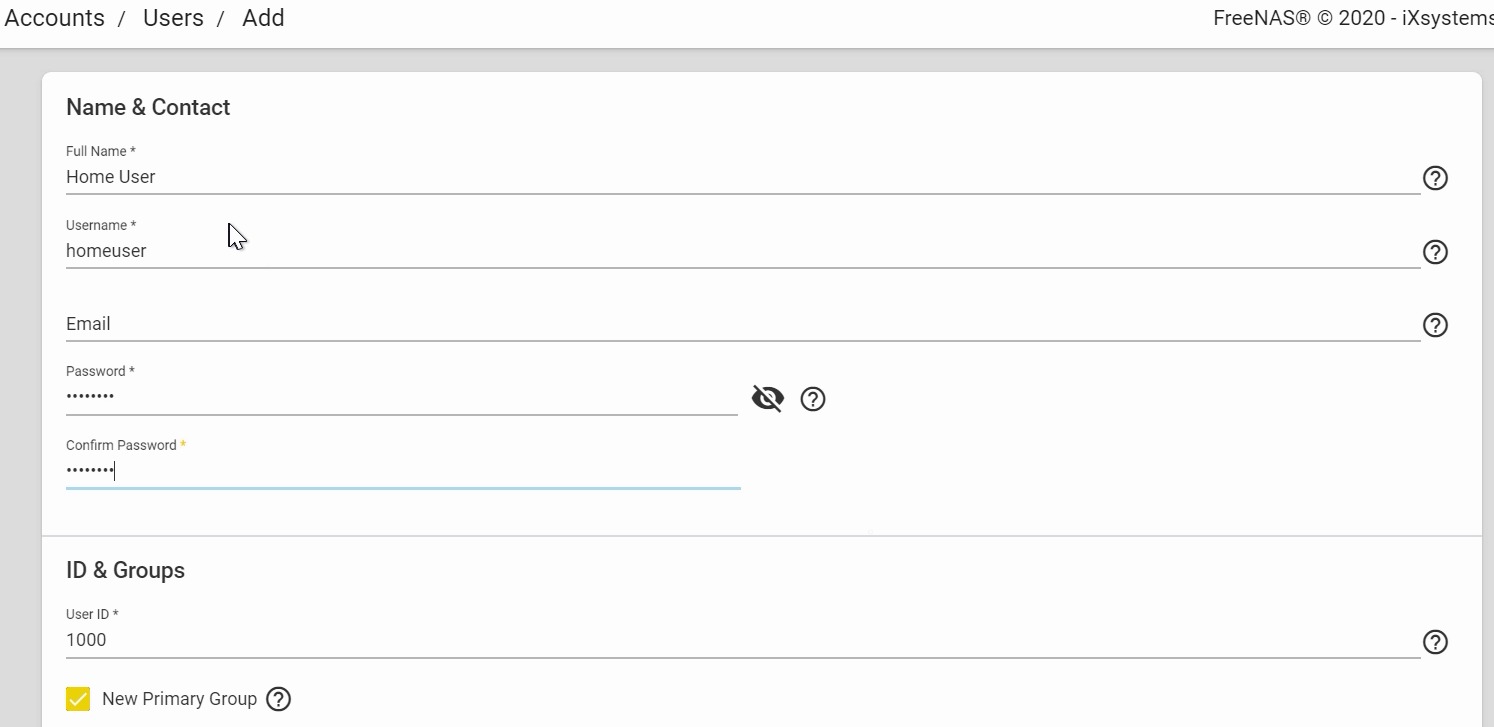
Task: Toggle password visibility eye icon
Action: coord(767,399)
